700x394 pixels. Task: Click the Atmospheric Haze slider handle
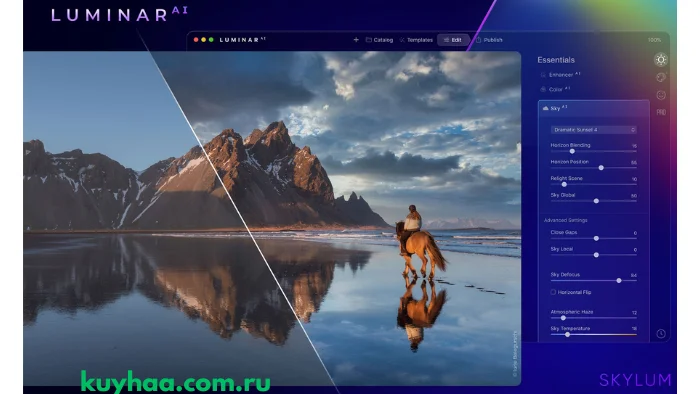pyautogui.click(x=563, y=318)
